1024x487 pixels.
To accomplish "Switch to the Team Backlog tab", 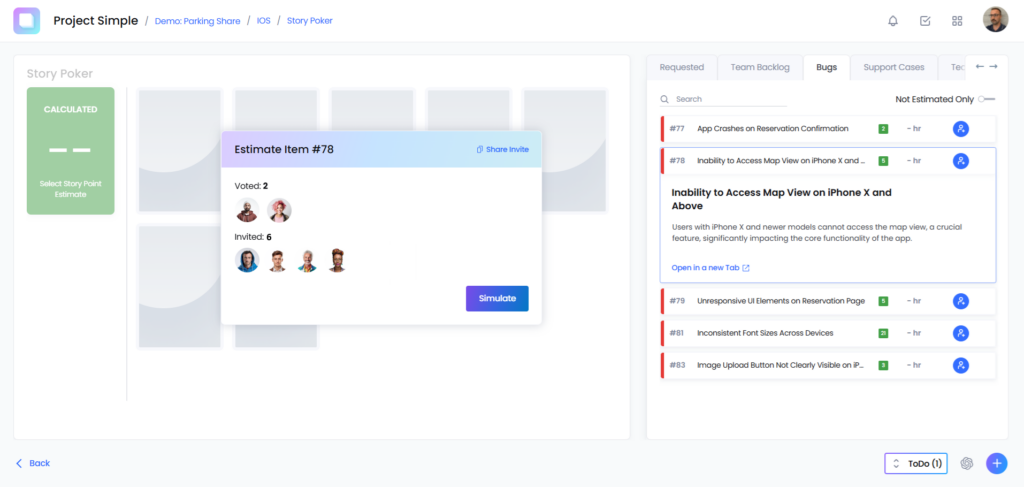I will pos(759,67).
